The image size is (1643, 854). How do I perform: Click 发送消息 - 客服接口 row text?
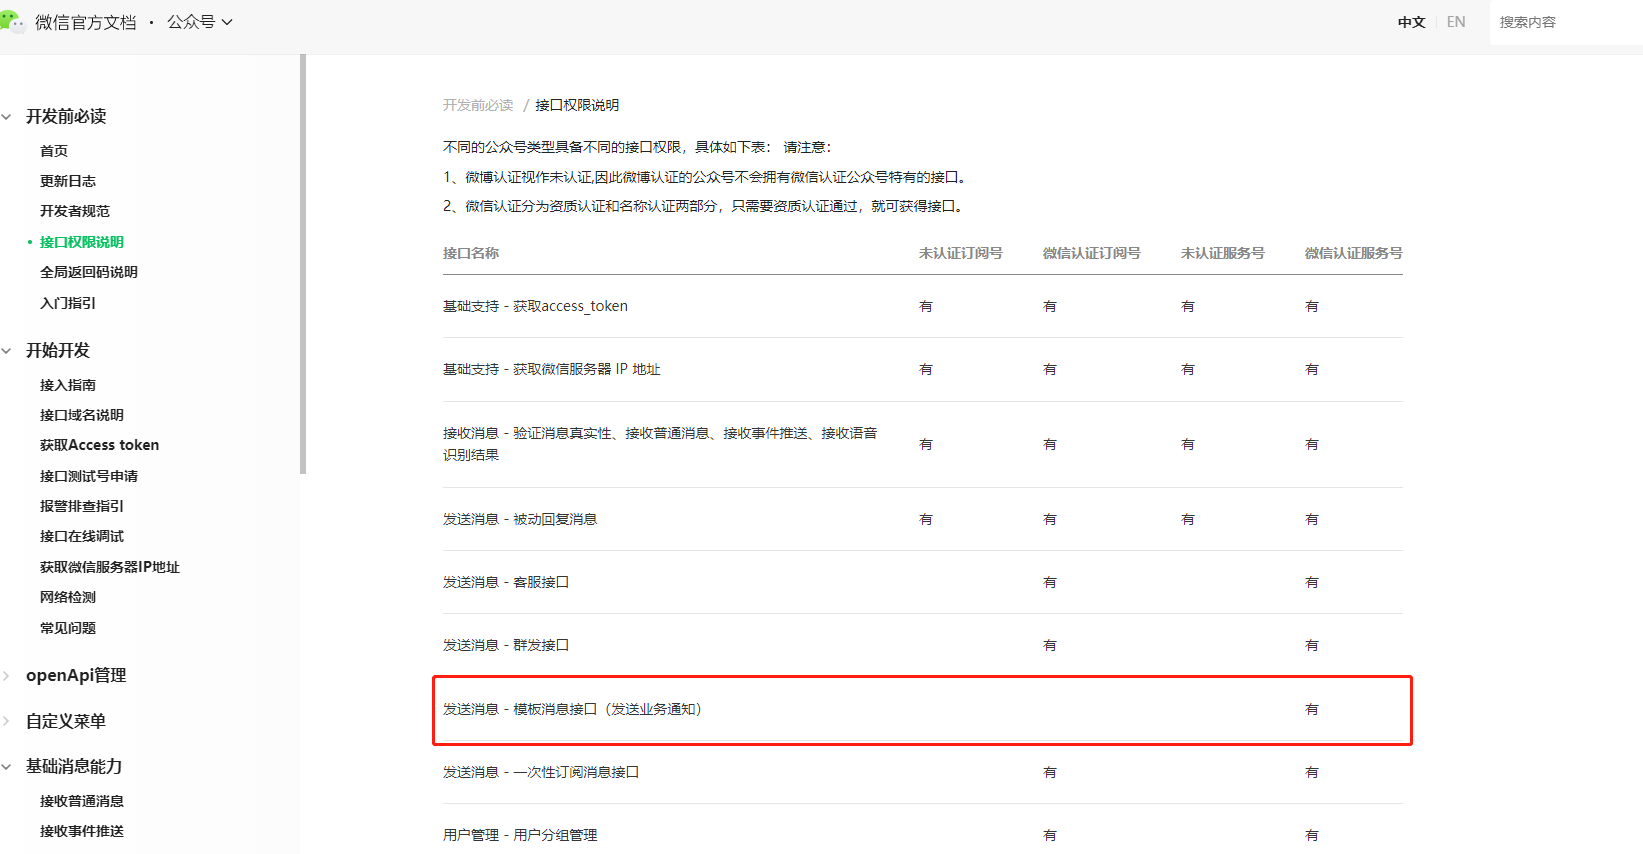click(506, 582)
